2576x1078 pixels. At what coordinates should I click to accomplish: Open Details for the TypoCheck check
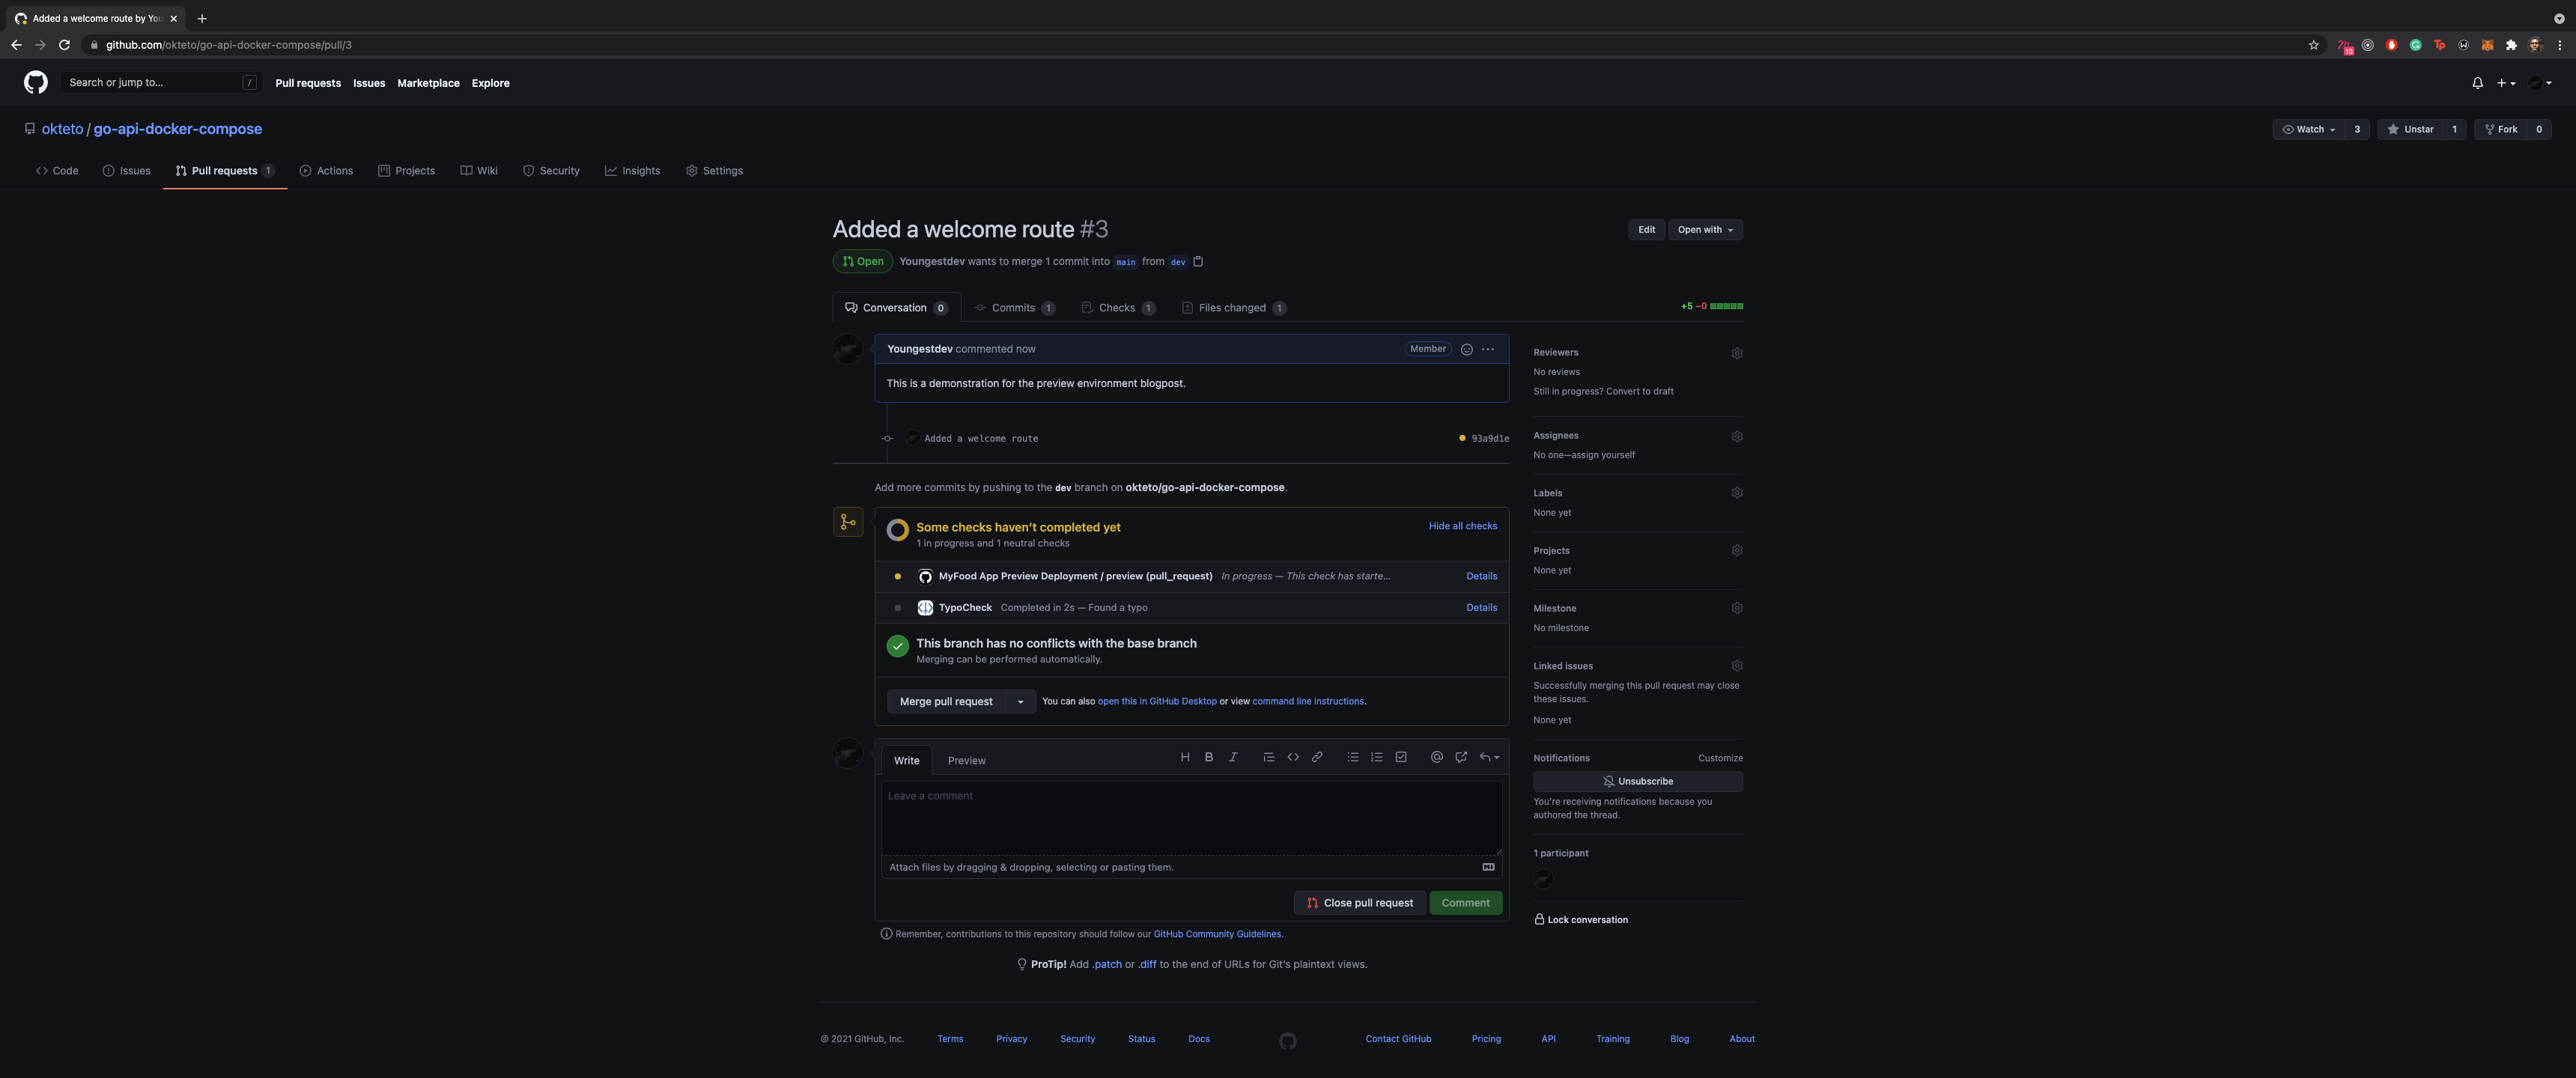1481,608
